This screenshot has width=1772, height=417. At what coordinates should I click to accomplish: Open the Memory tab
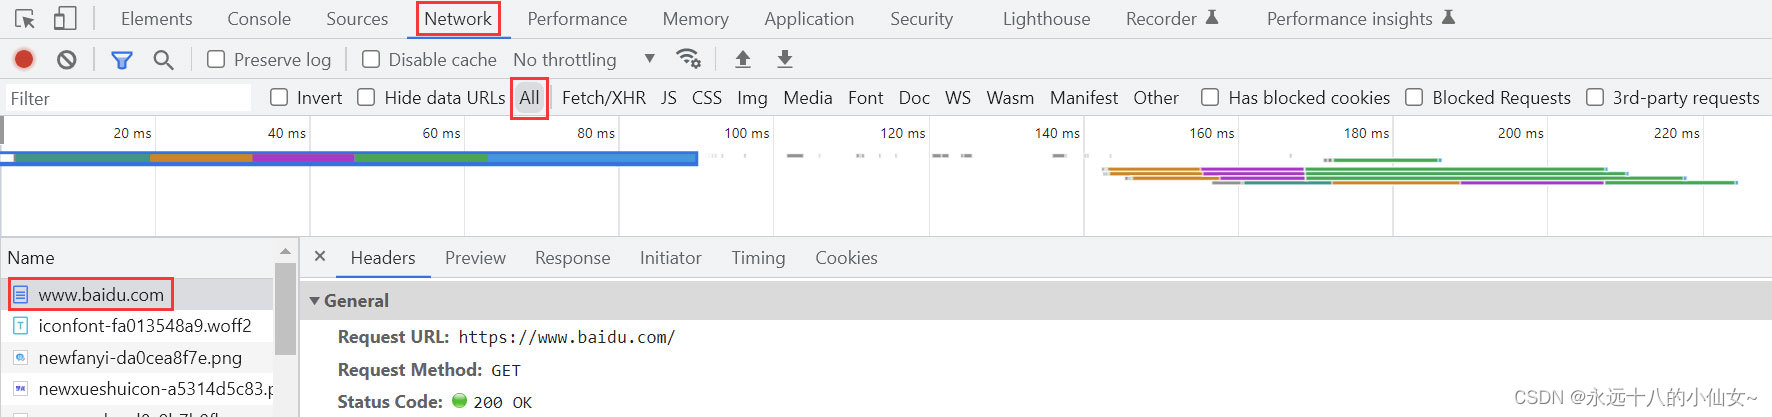[x=695, y=18]
